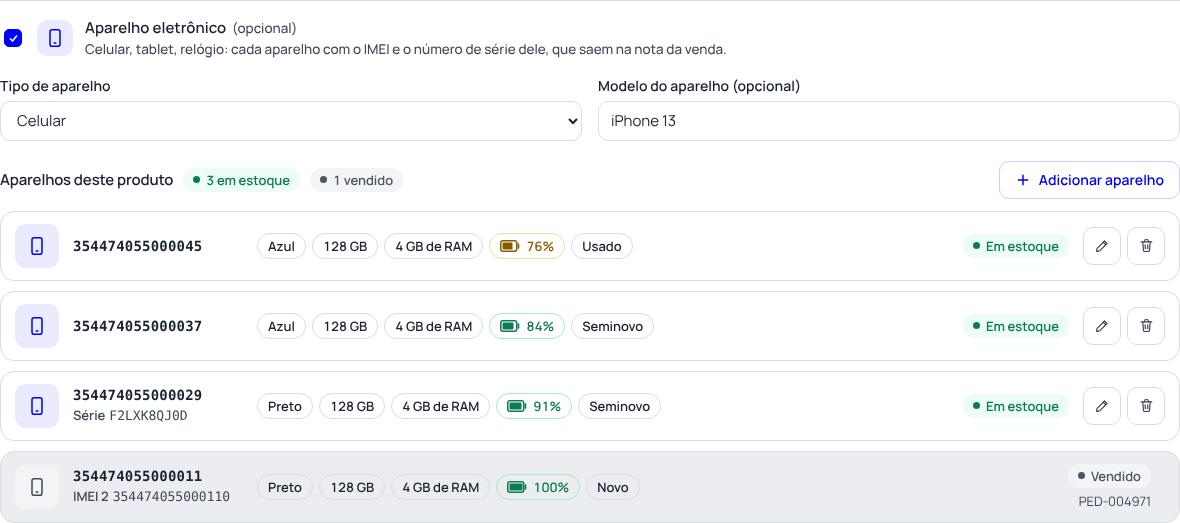Click the 76% battery badge
The image size is (1180, 523).
527,246
